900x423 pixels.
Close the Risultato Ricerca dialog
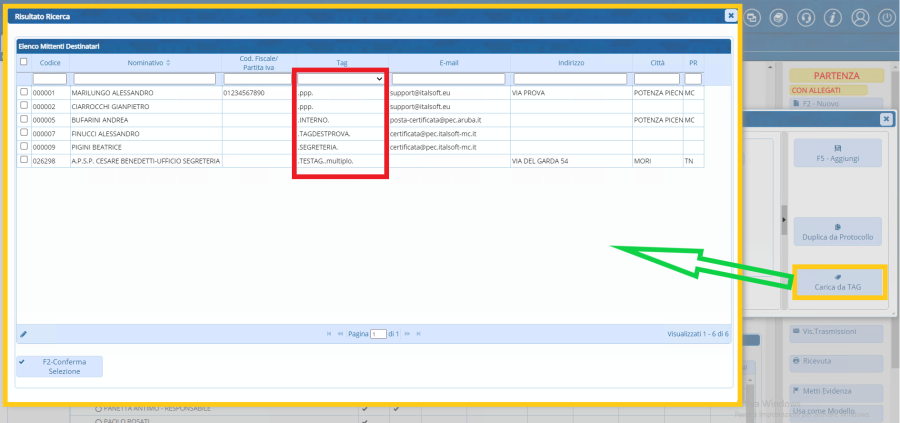point(730,16)
